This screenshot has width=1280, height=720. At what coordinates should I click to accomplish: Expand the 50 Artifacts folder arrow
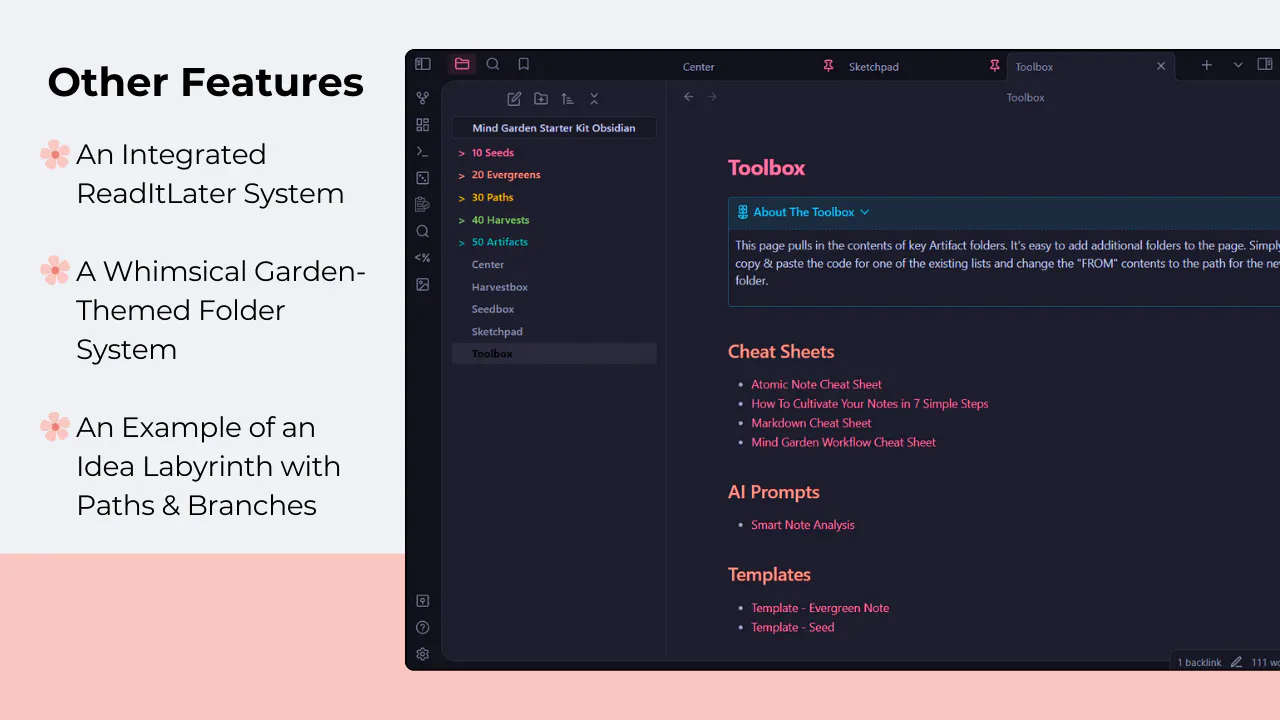(x=461, y=242)
